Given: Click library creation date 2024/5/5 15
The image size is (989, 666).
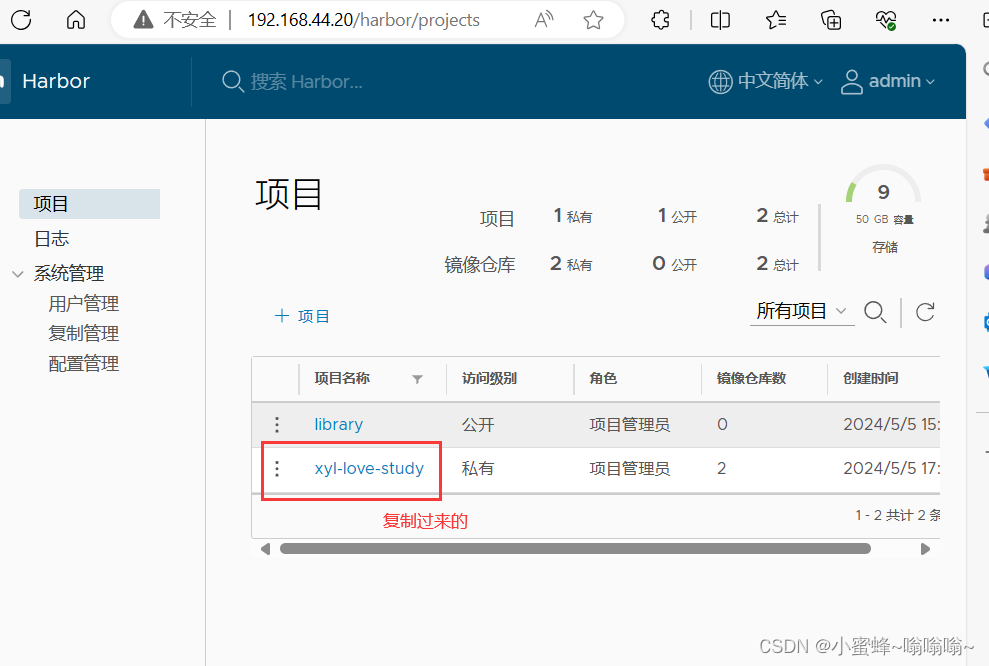Looking at the screenshot, I should (891, 424).
